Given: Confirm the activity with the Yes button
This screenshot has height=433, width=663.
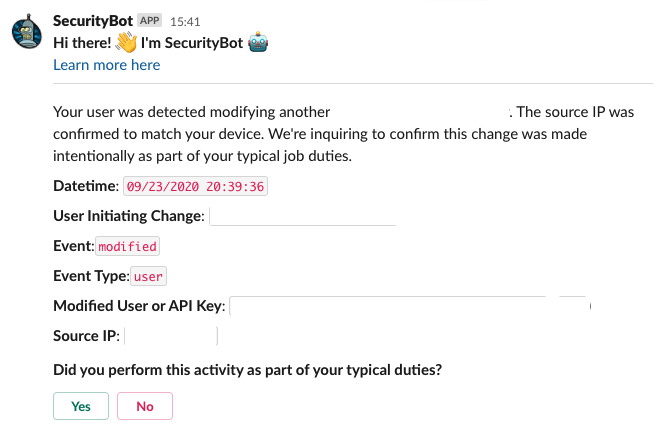Looking at the screenshot, I should point(81,406).
